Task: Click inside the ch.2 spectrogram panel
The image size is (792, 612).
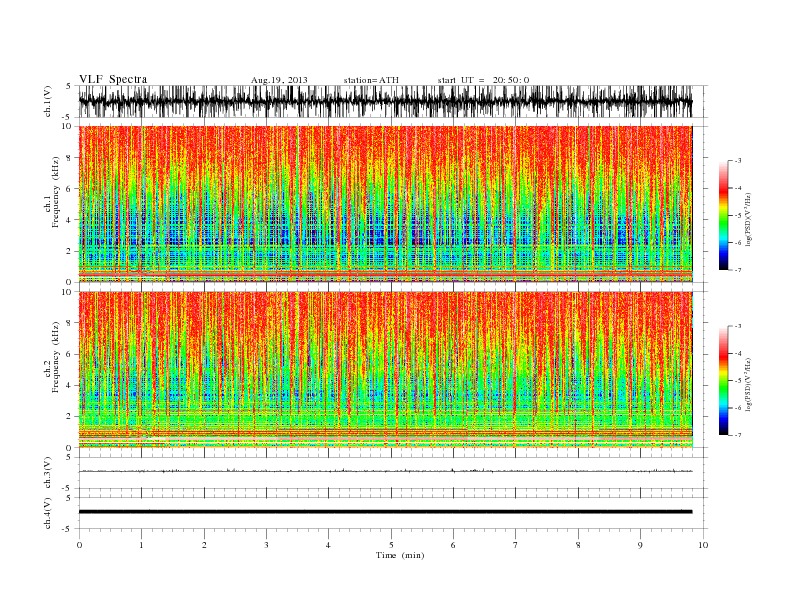Action: point(385,370)
